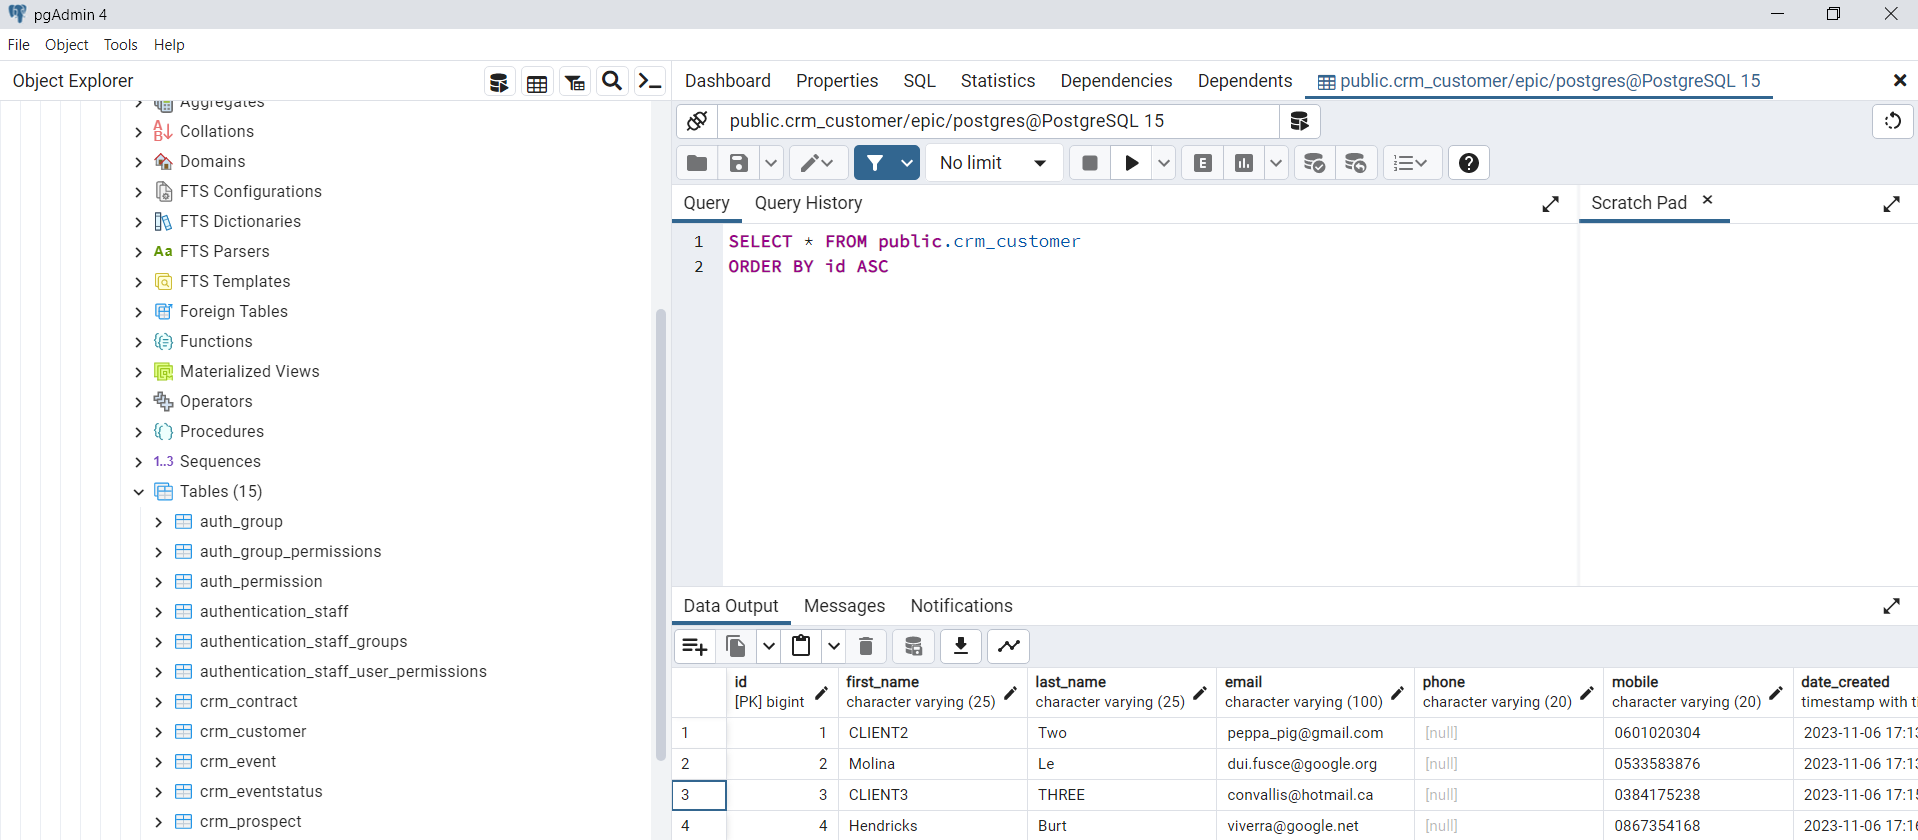Maximize the Data Output panel

coord(1892,606)
